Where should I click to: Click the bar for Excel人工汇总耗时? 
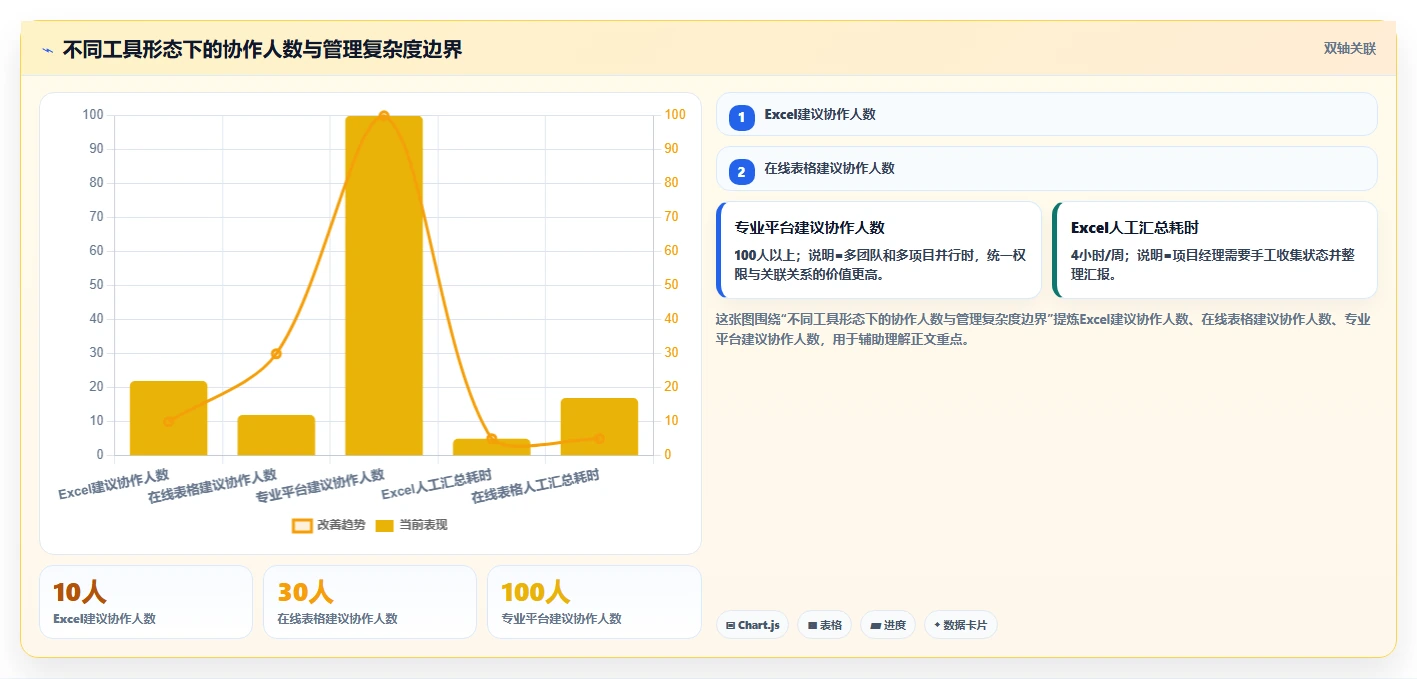(x=491, y=447)
